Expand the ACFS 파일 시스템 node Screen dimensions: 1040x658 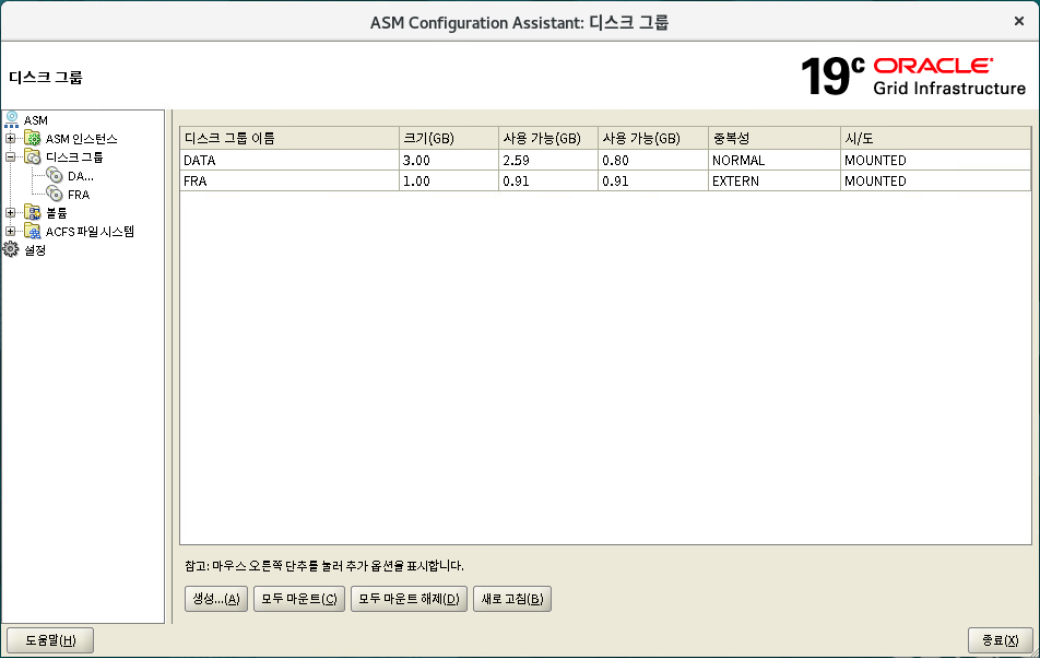click(x=11, y=231)
